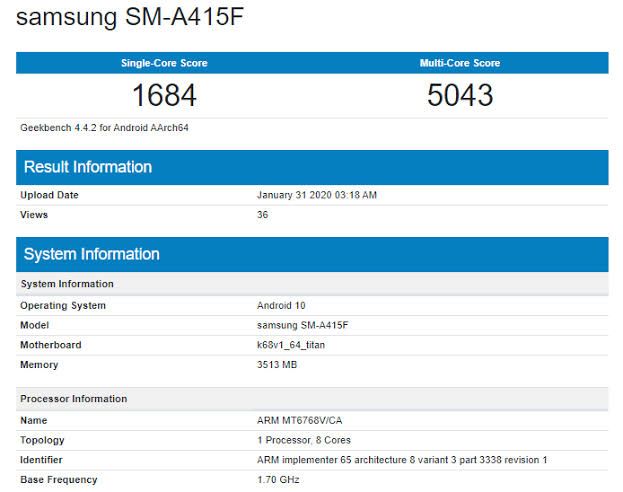Select the 'Views' label
The height and width of the screenshot is (492, 623).
coord(34,215)
